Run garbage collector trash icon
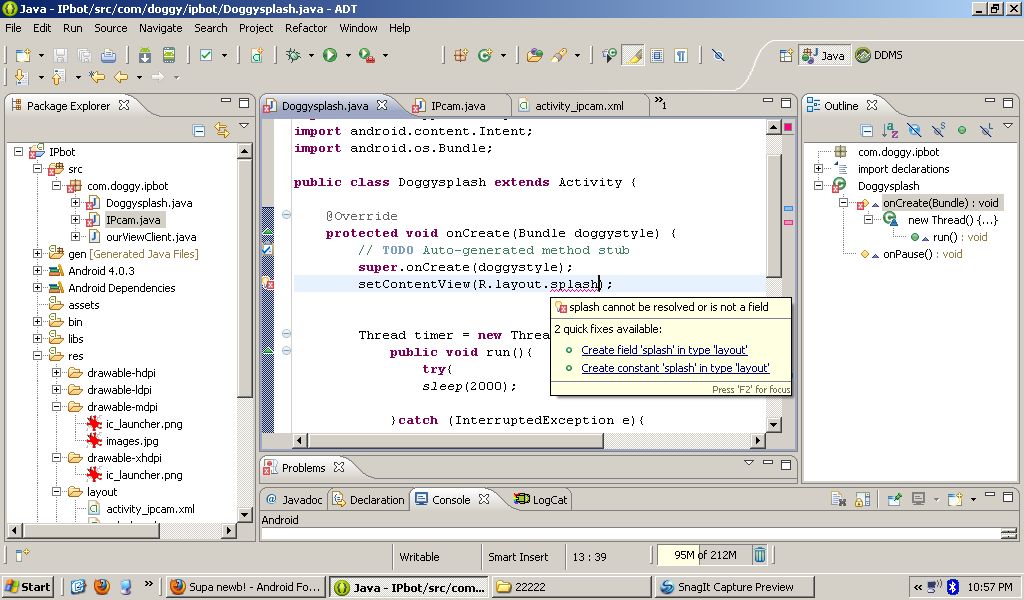Screen dimensions: 1024x600 click(x=759, y=556)
